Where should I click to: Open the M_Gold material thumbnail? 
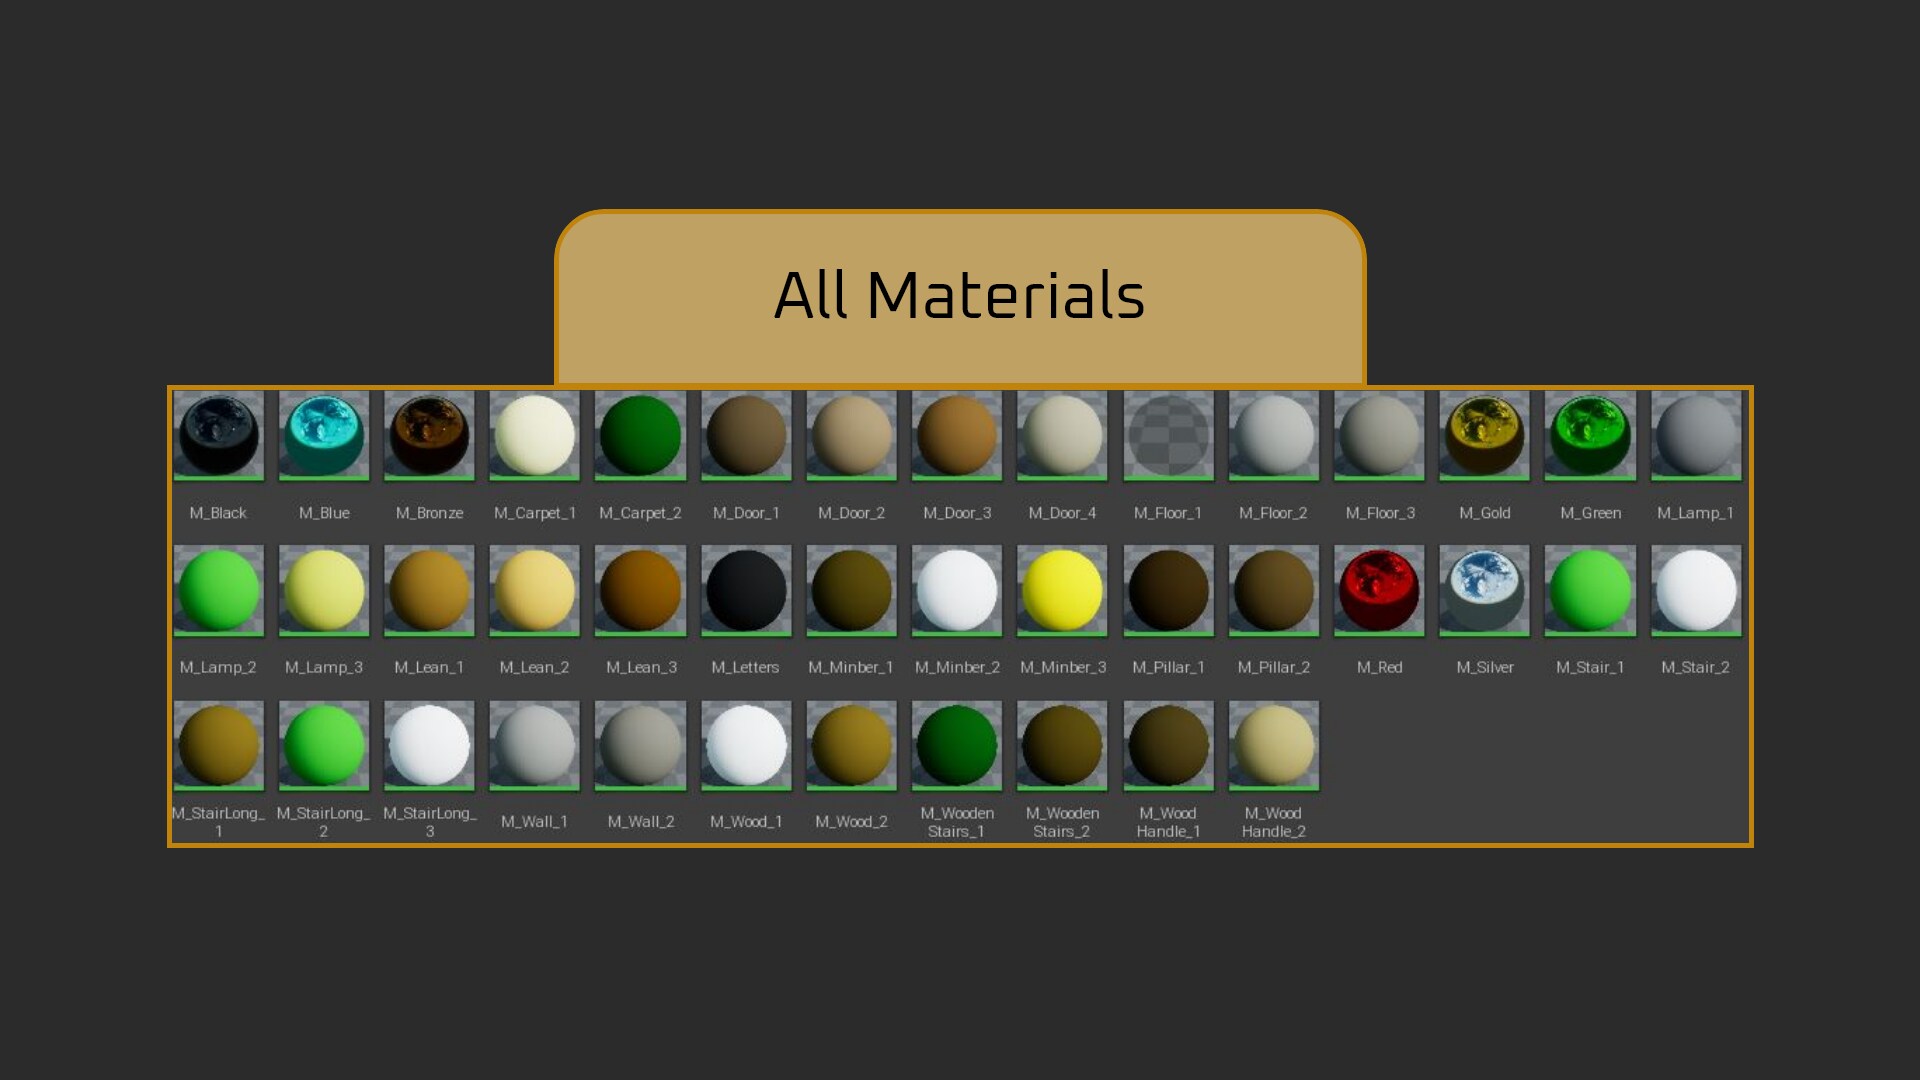click(1484, 436)
